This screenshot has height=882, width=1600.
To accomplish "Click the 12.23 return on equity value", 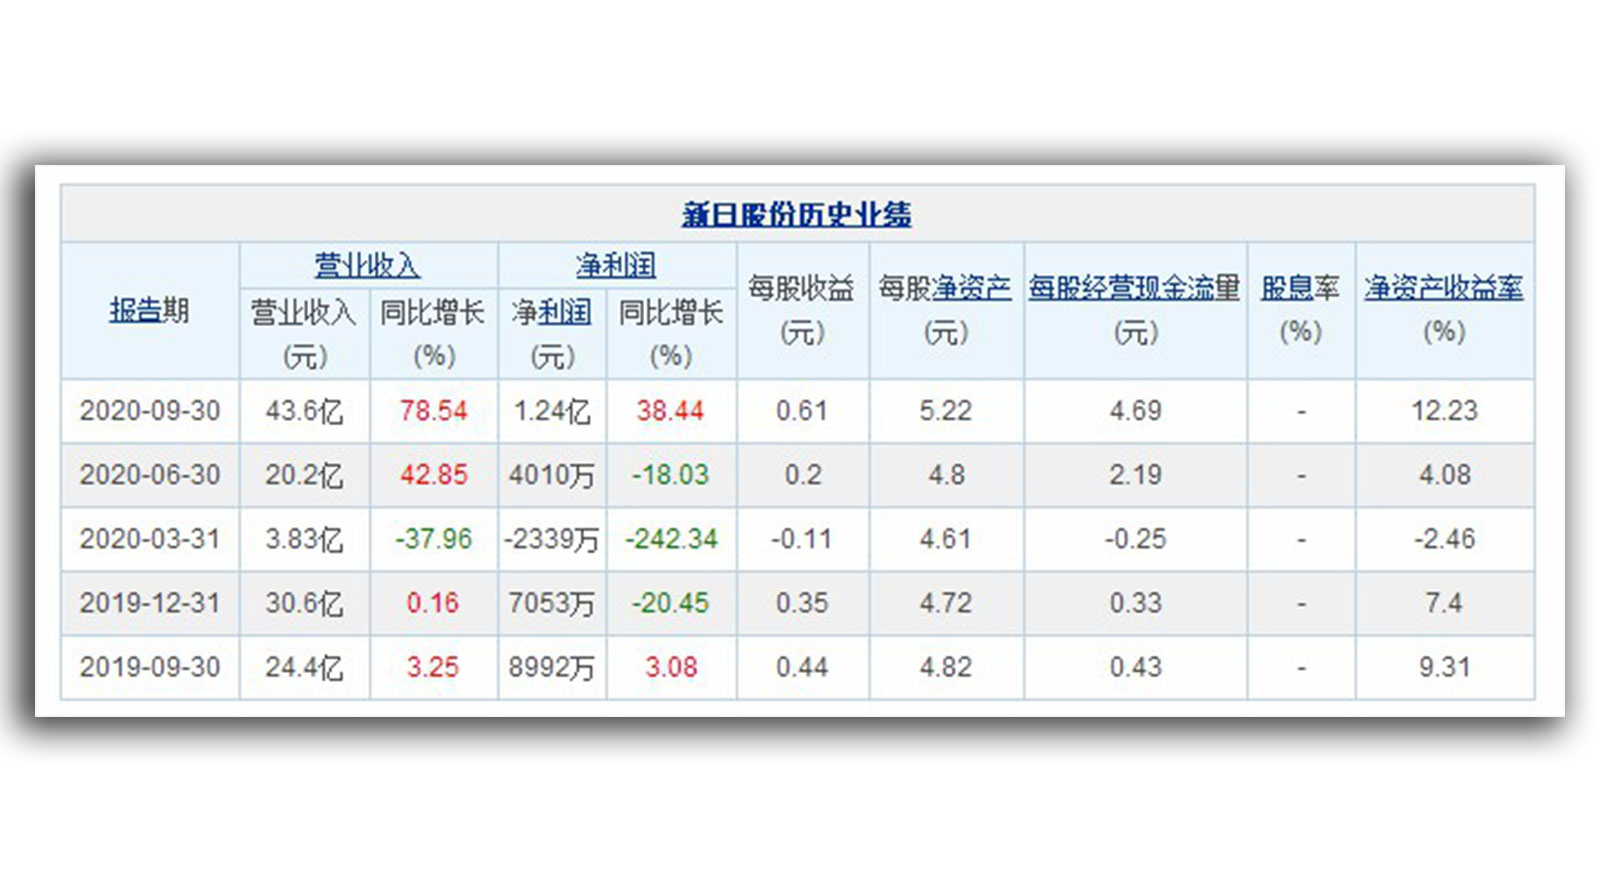I will (x=1444, y=411).
